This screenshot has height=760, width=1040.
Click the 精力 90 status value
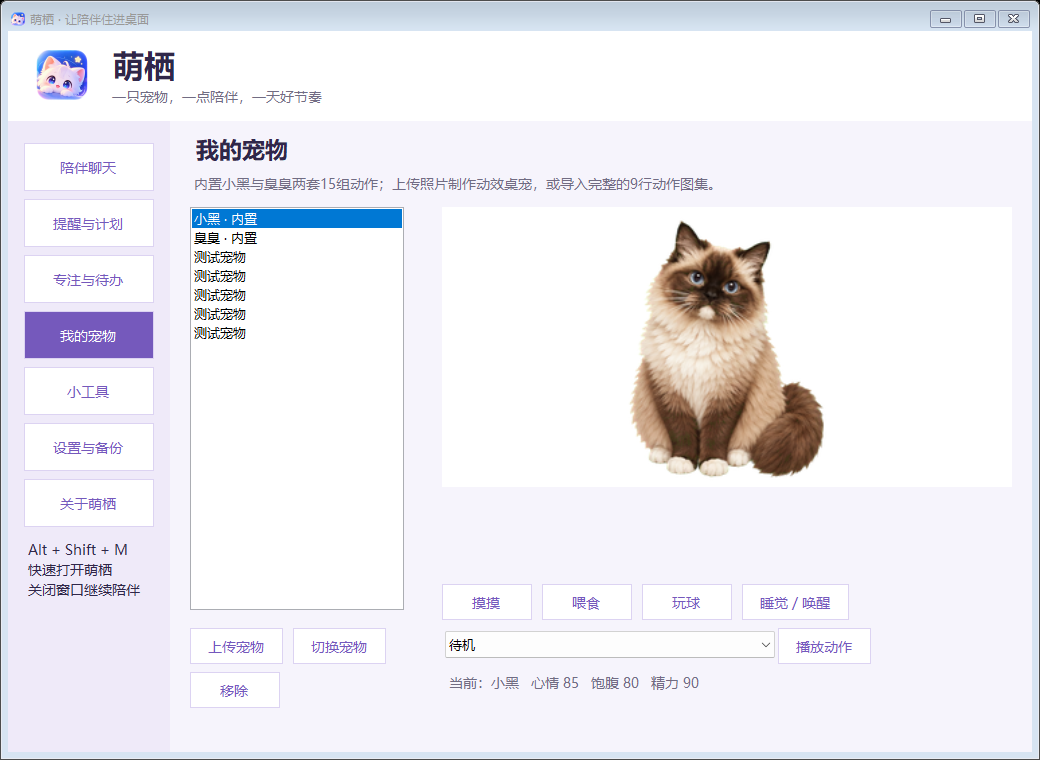(x=675, y=683)
